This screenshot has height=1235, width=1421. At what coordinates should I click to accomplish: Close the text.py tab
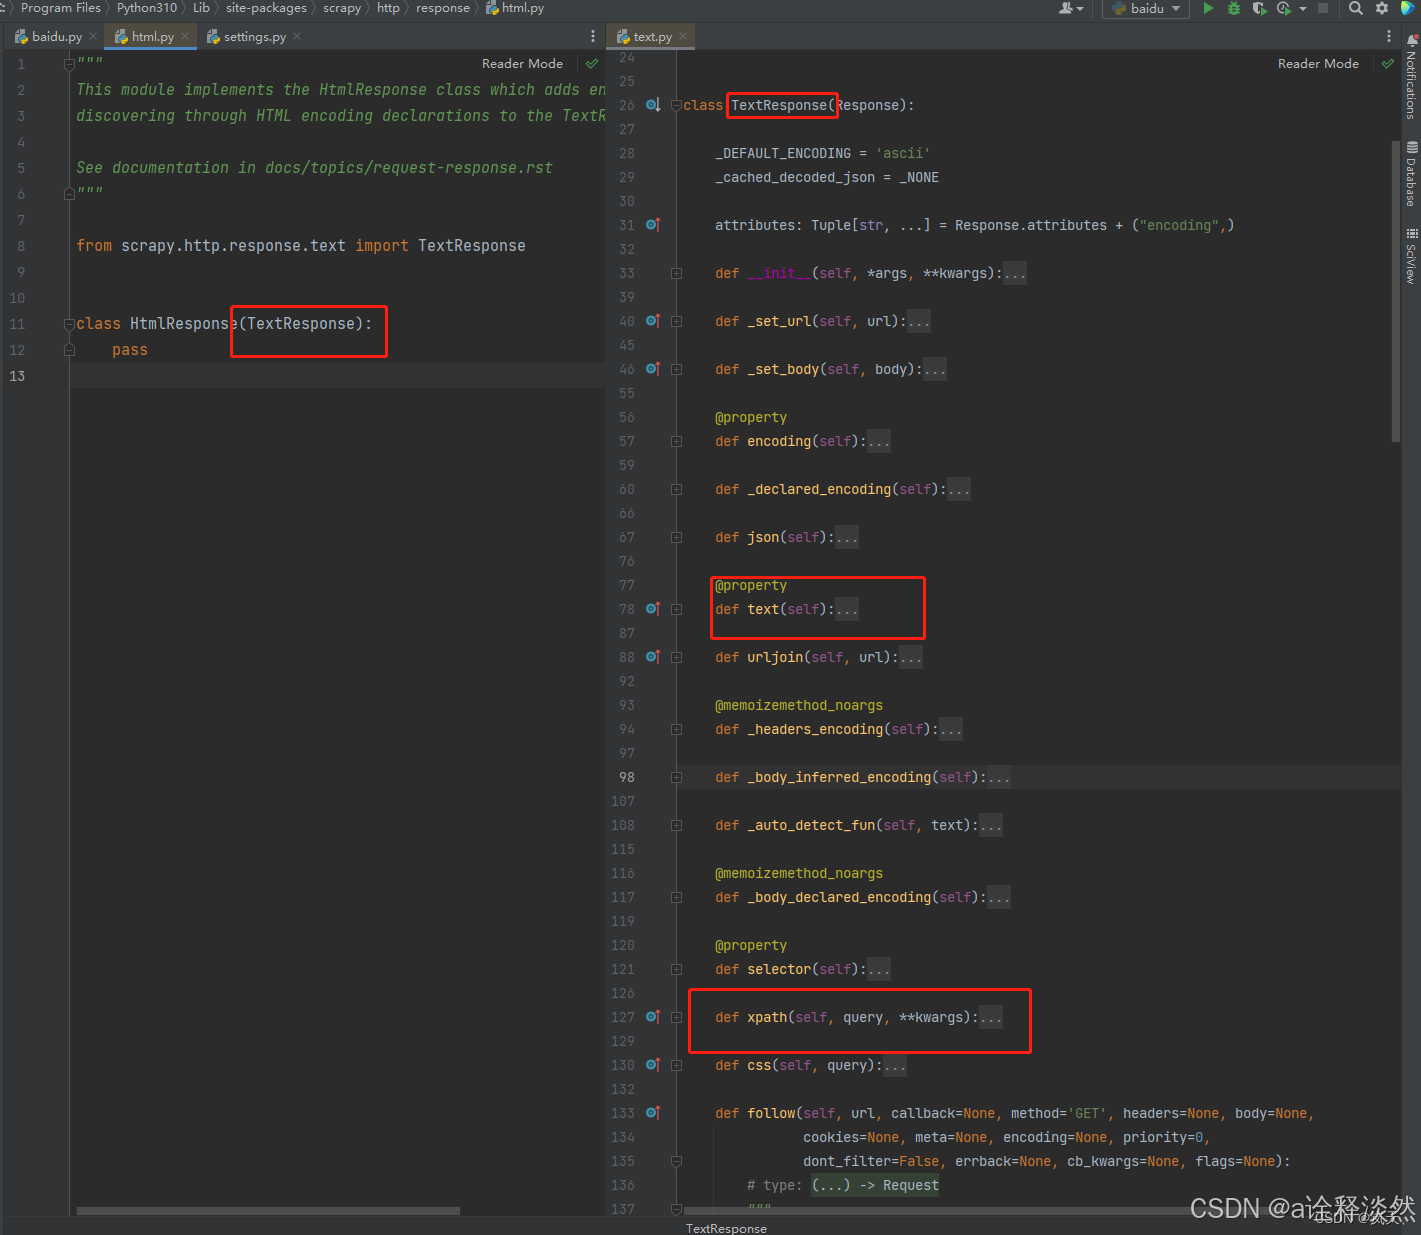point(683,36)
